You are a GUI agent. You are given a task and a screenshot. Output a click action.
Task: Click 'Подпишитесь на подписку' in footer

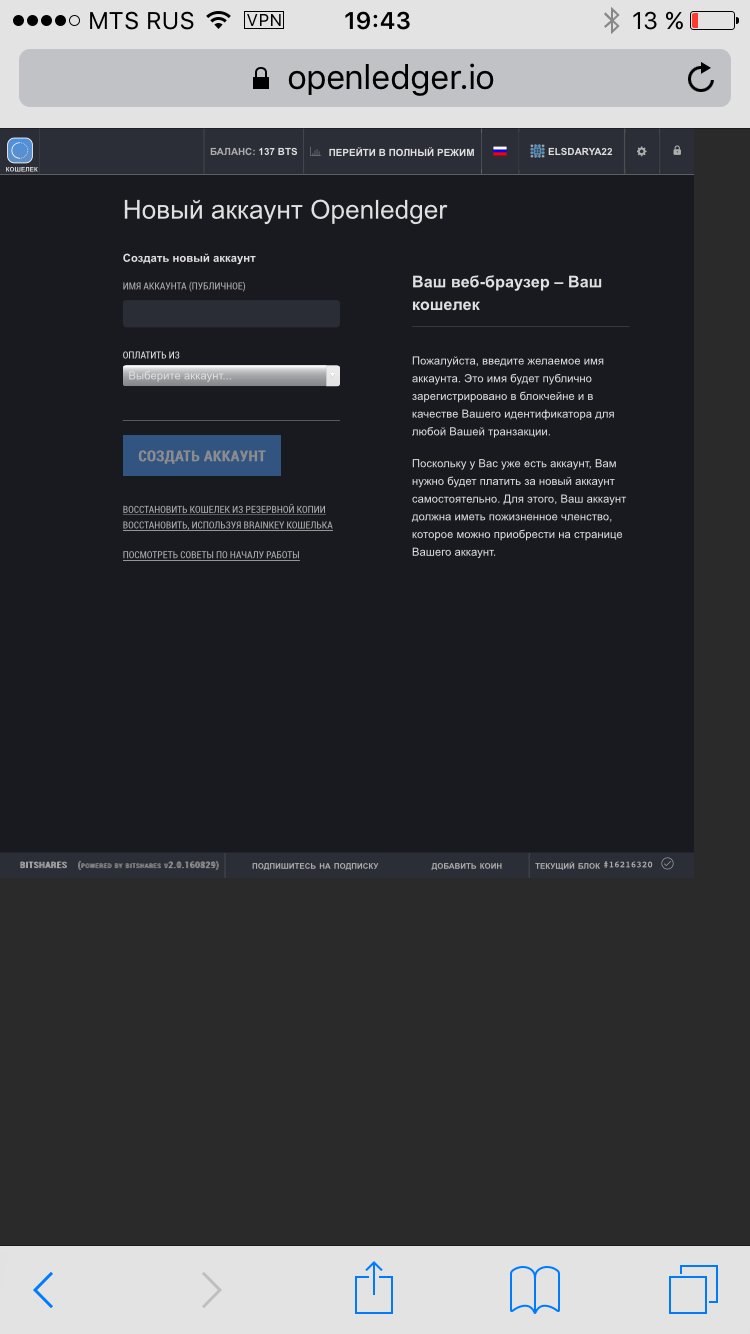315,865
